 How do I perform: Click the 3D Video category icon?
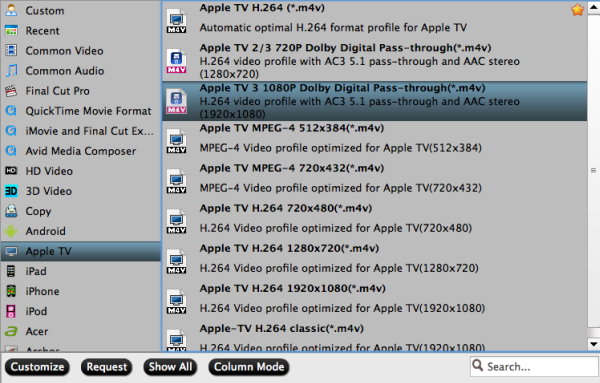[11, 191]
